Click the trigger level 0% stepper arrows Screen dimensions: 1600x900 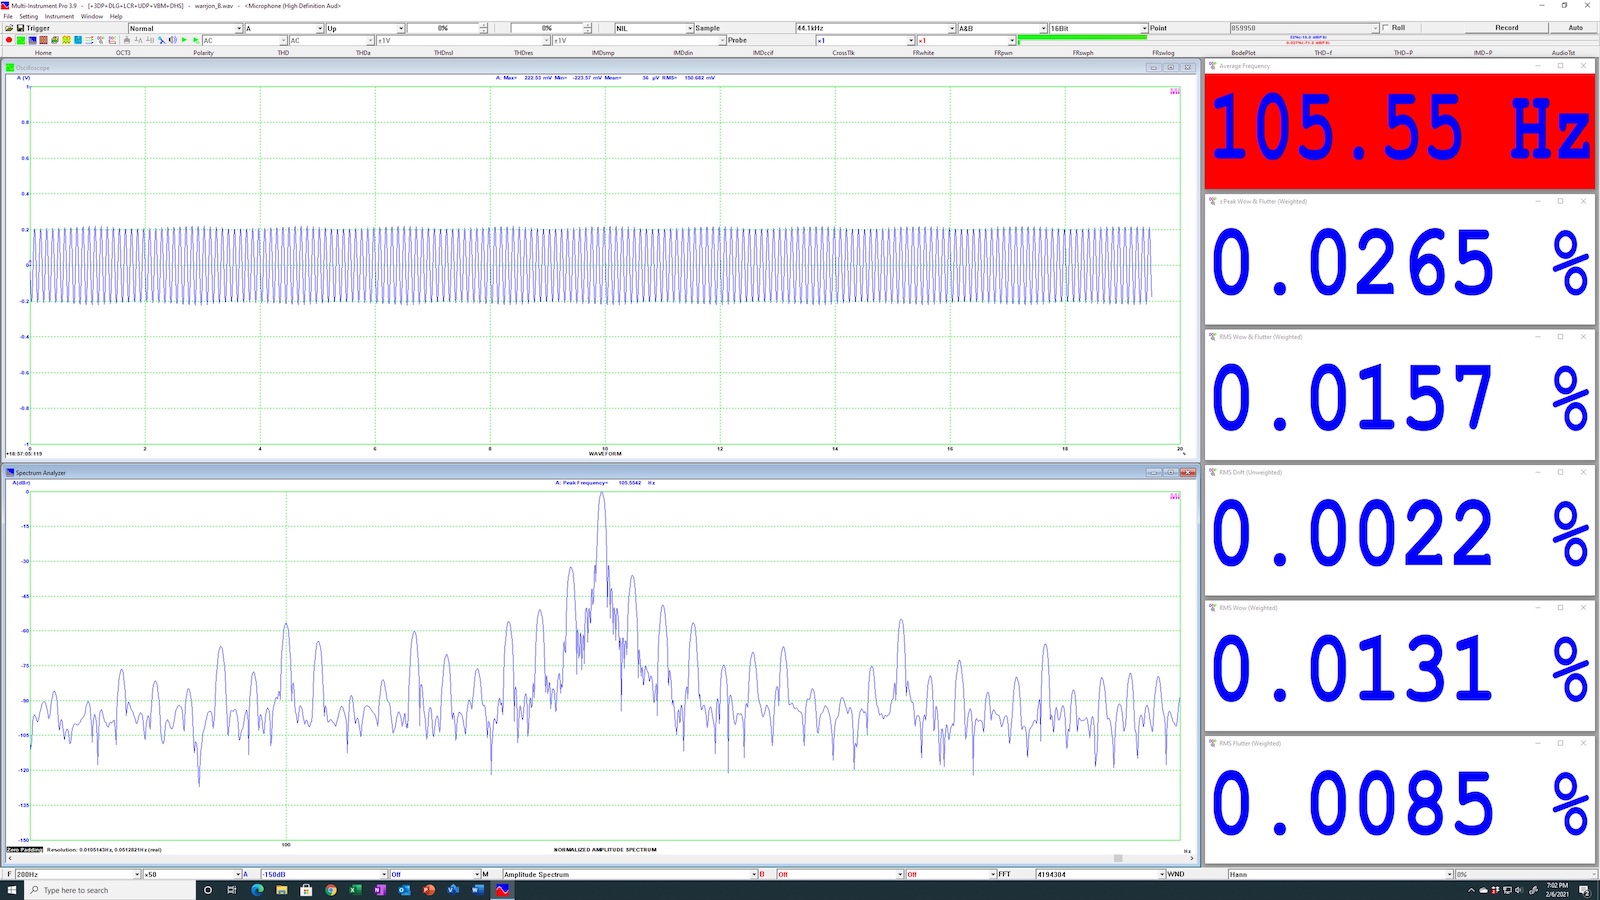(483, 28)
